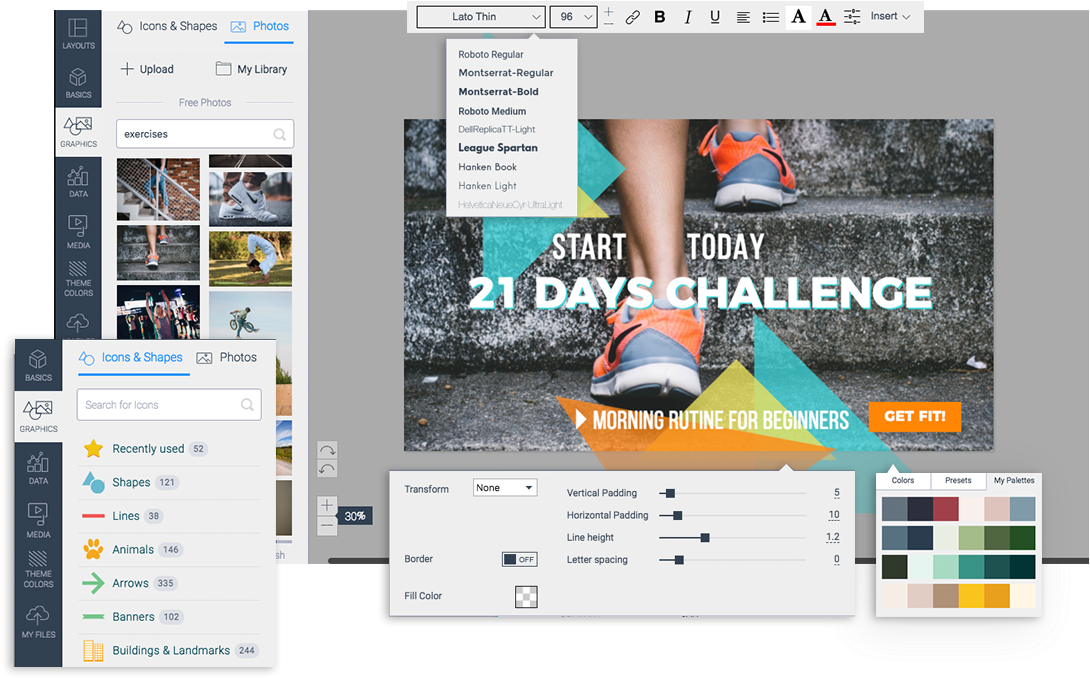Zoom out with the minus button
The image size is (1090, 678).
click(327, 526)
